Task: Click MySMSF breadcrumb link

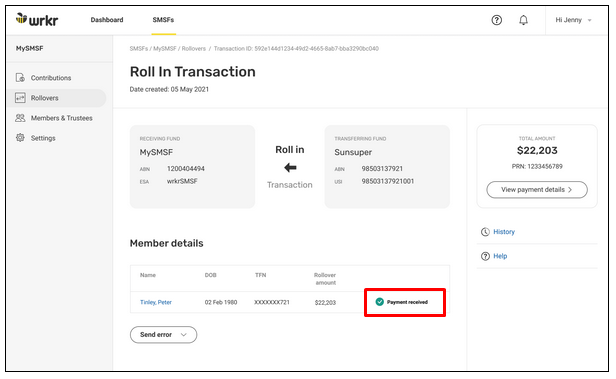Action: tap(165, 49)
